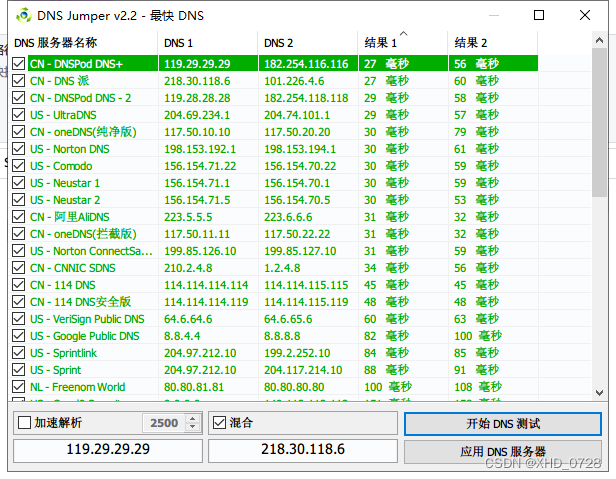Image resolution: width=616 pixels, height=479 pixels.
Task: Toggle checkbox for US - UltraDNS
Action: 18,115
